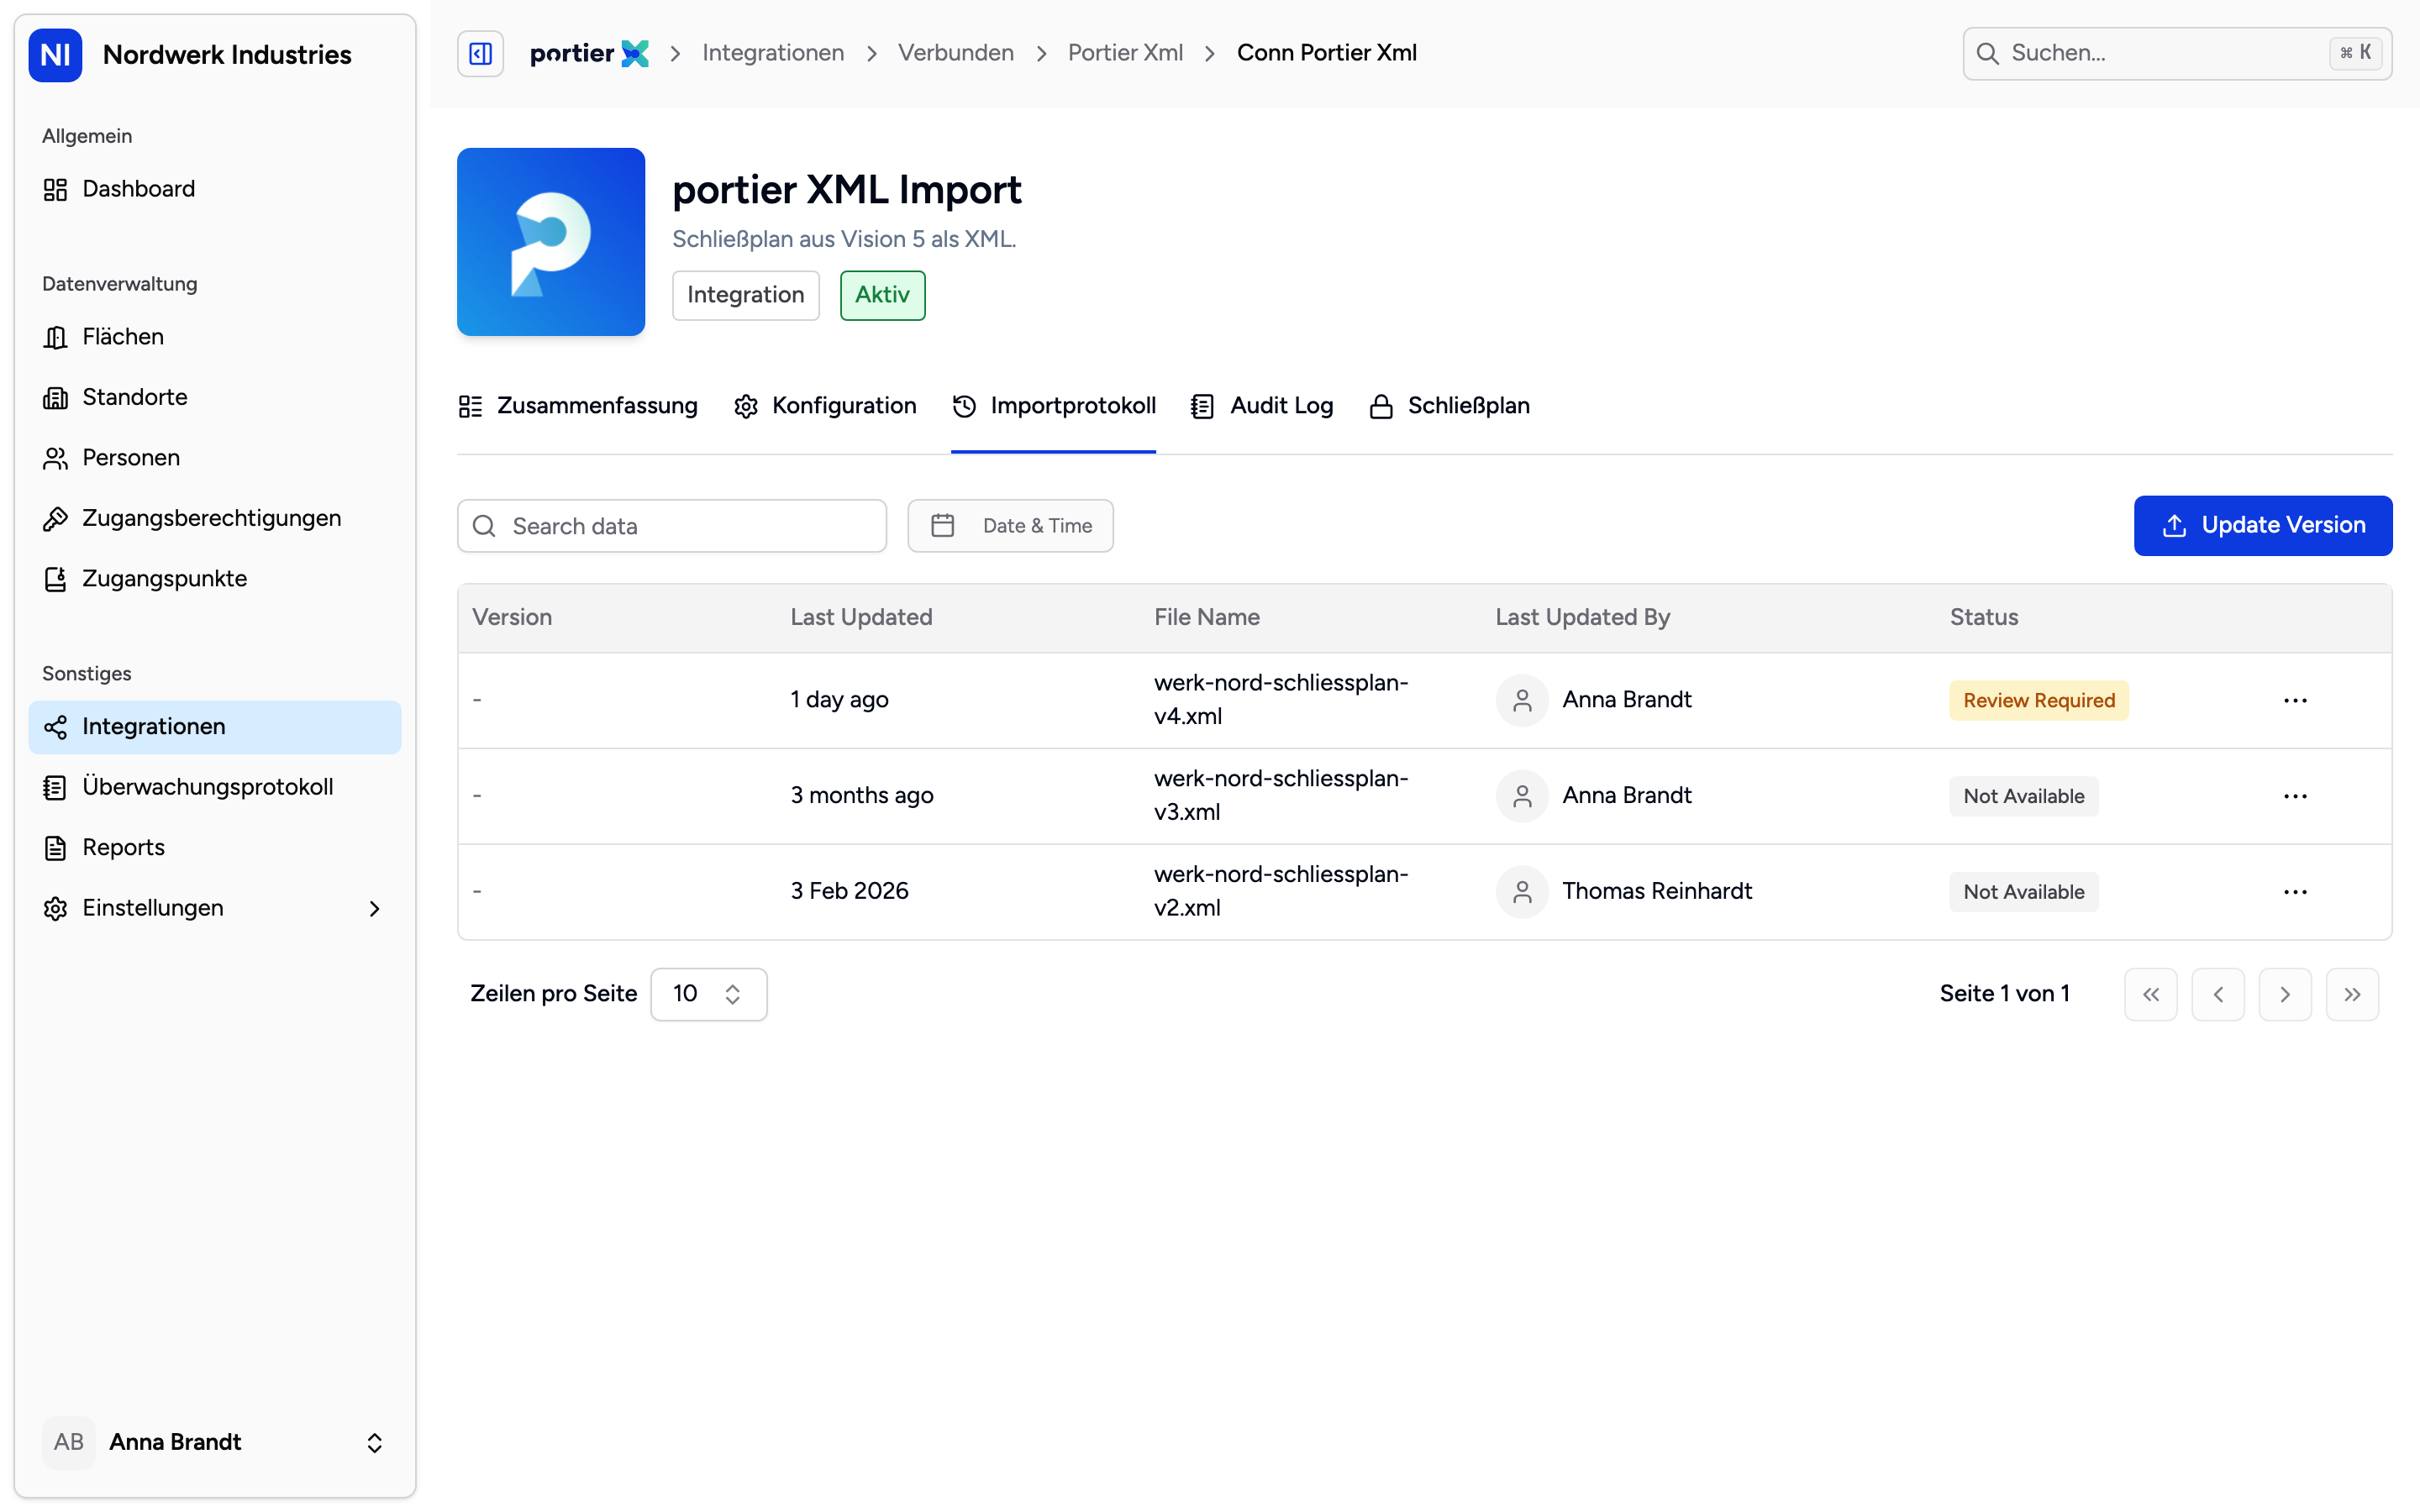Go to Portier Xml breadcrumb link
The width and height of the screenshot is (2420, 1512).
(x=1125, y=53)
